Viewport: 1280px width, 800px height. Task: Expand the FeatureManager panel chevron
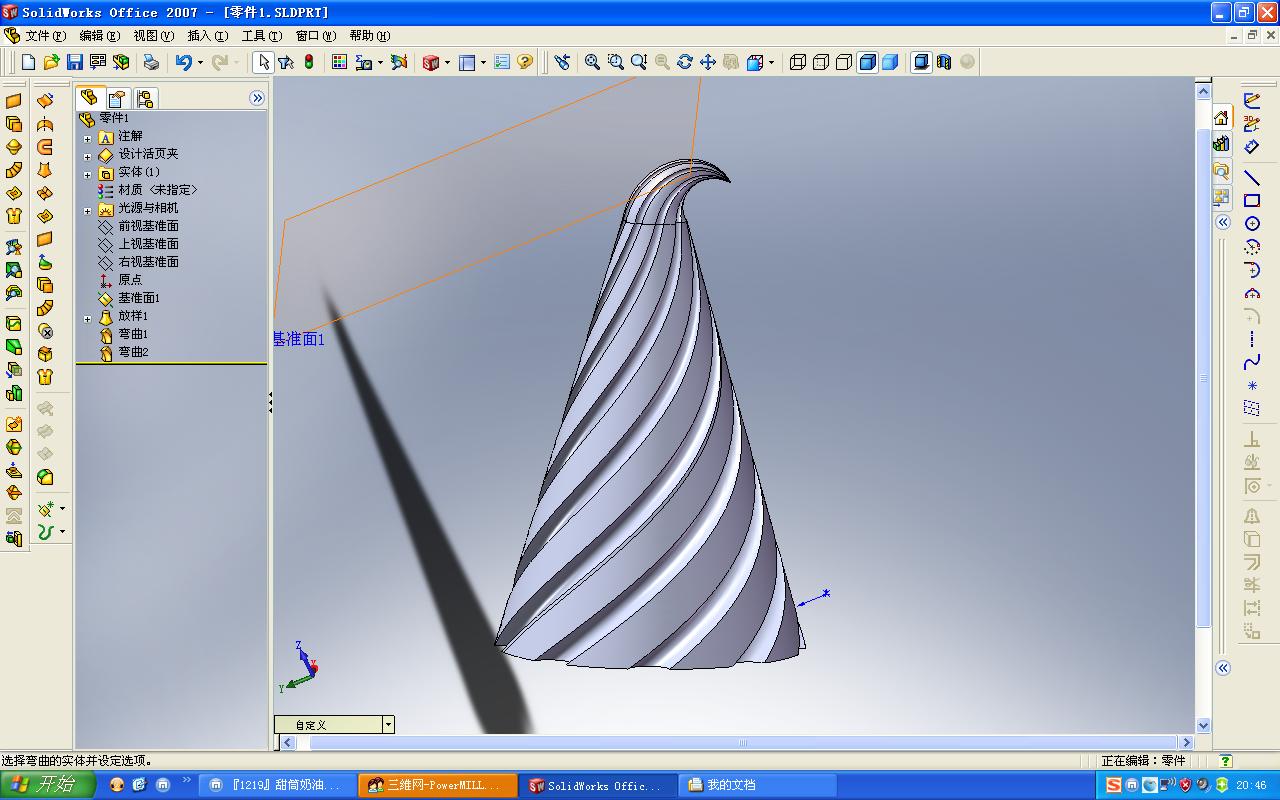(x=257, y=98)
